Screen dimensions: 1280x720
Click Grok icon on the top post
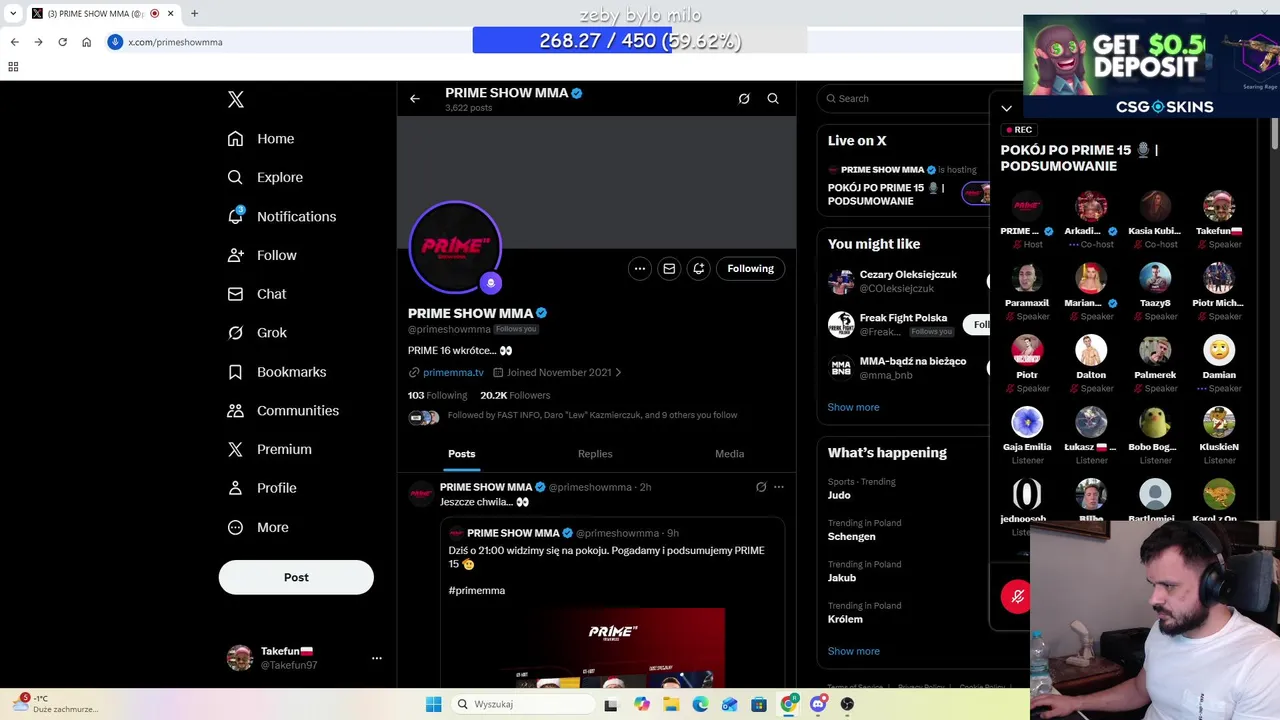[761, 487]
